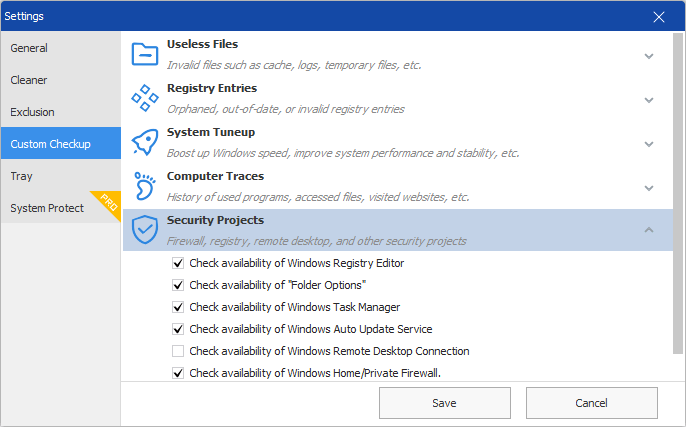Image resolution: width=686 pixels, height=427 pixels.
Task: Click the System Tuneup rocket icon
Action: [145, 142]
